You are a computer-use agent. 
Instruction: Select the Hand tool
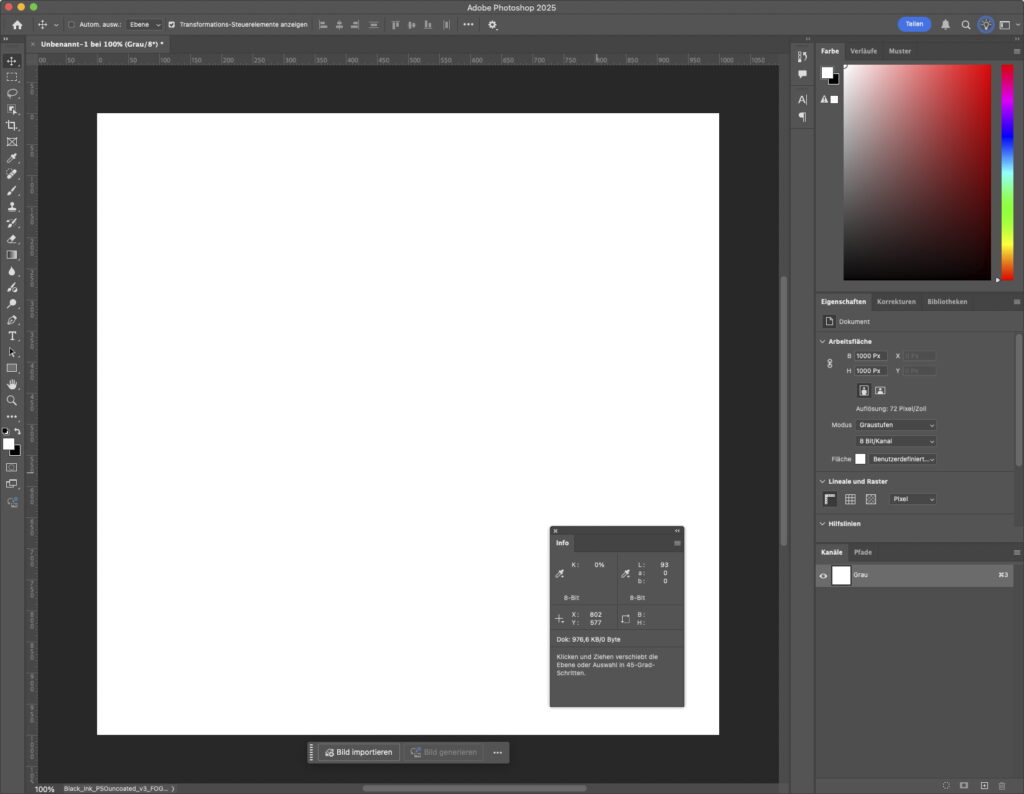point(12,385)
